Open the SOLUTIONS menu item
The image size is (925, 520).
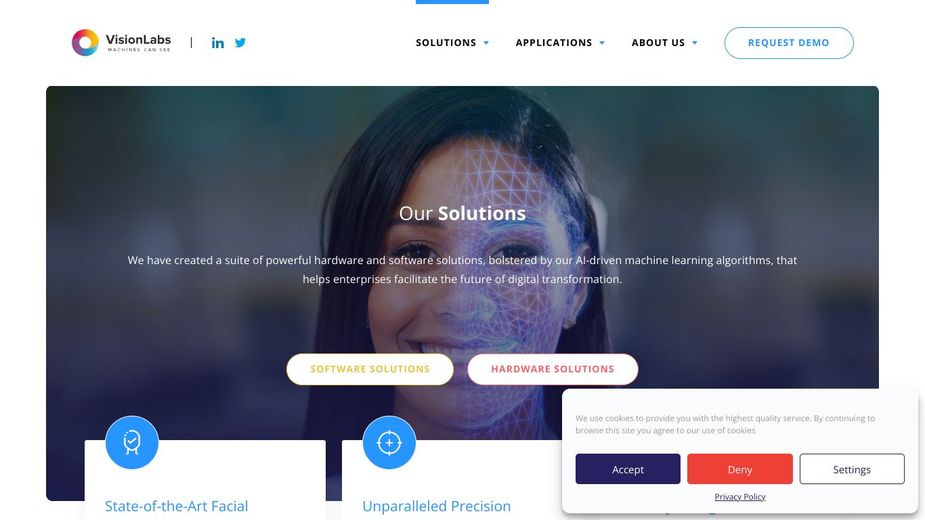pyautogui.click(x=446, y=42)
